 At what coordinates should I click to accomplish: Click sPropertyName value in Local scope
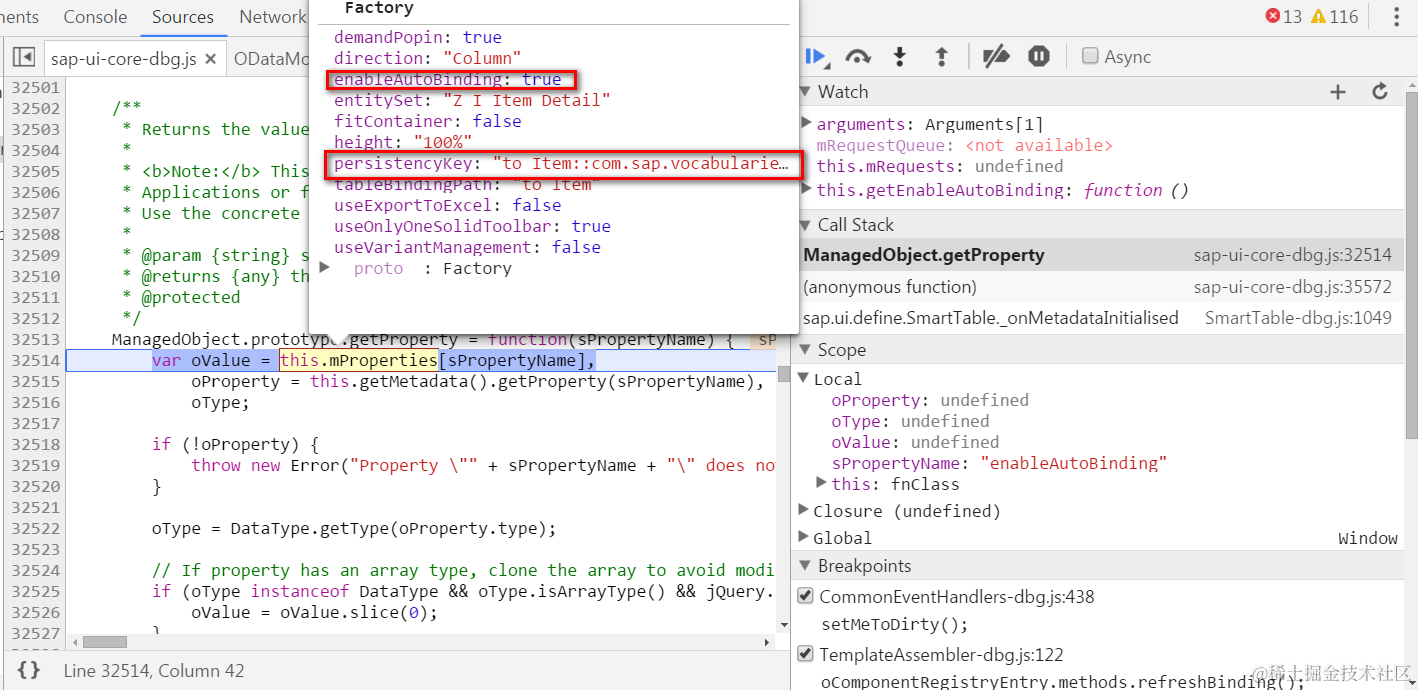[x=1074, y=463]
